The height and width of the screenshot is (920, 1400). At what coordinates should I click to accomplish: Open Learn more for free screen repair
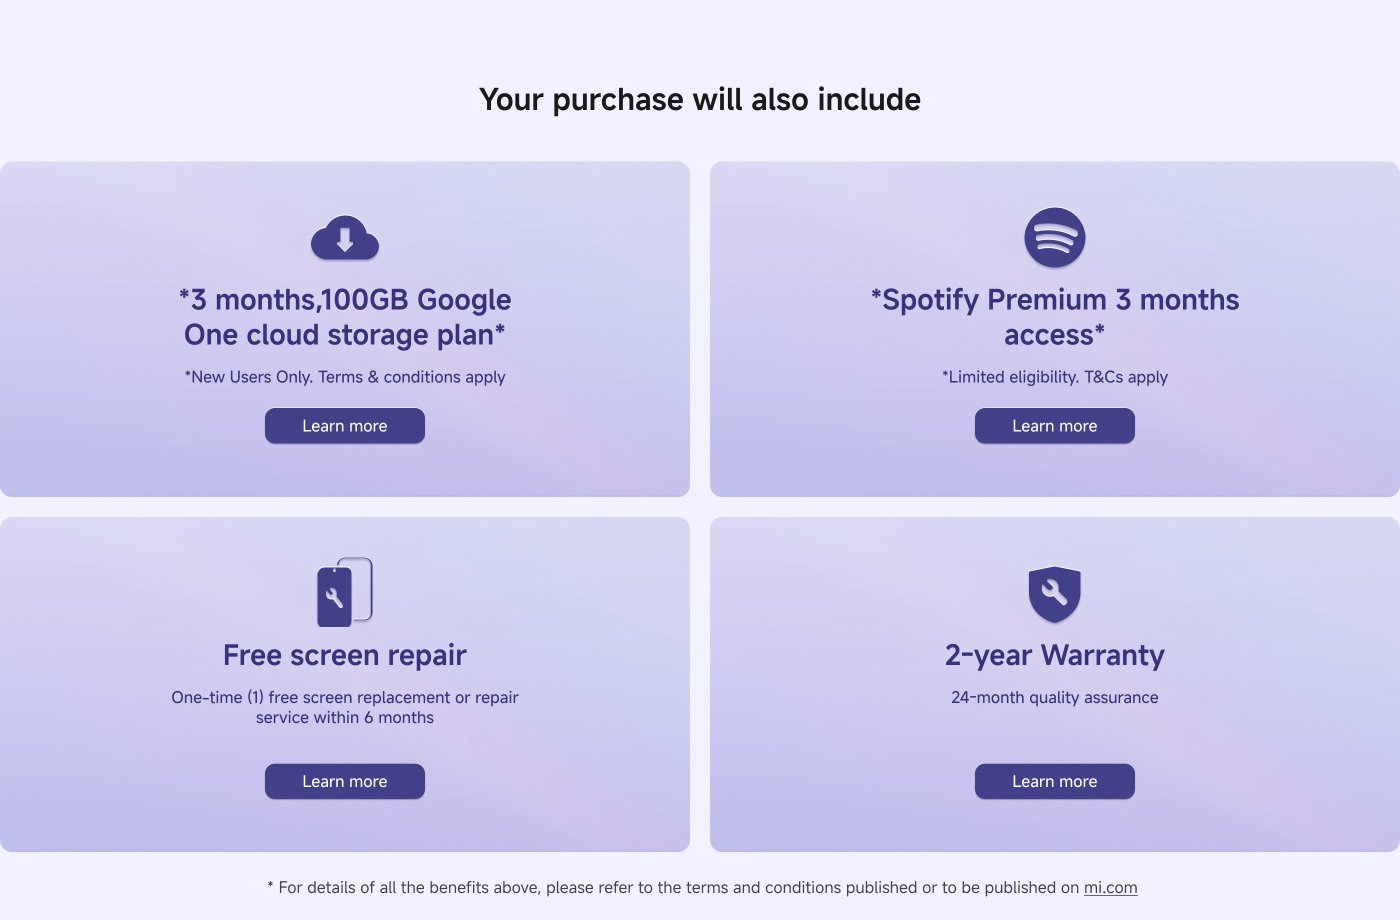coord(345,781)
